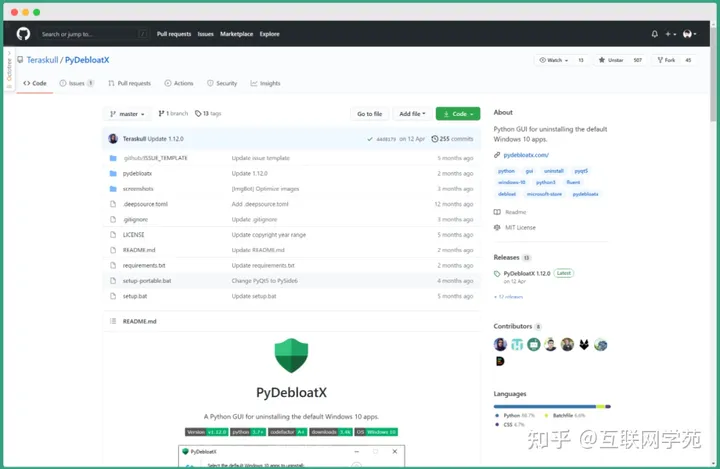Click the README.md outline list icon
This screenshot has height=469, width=720.
(113, 321)
